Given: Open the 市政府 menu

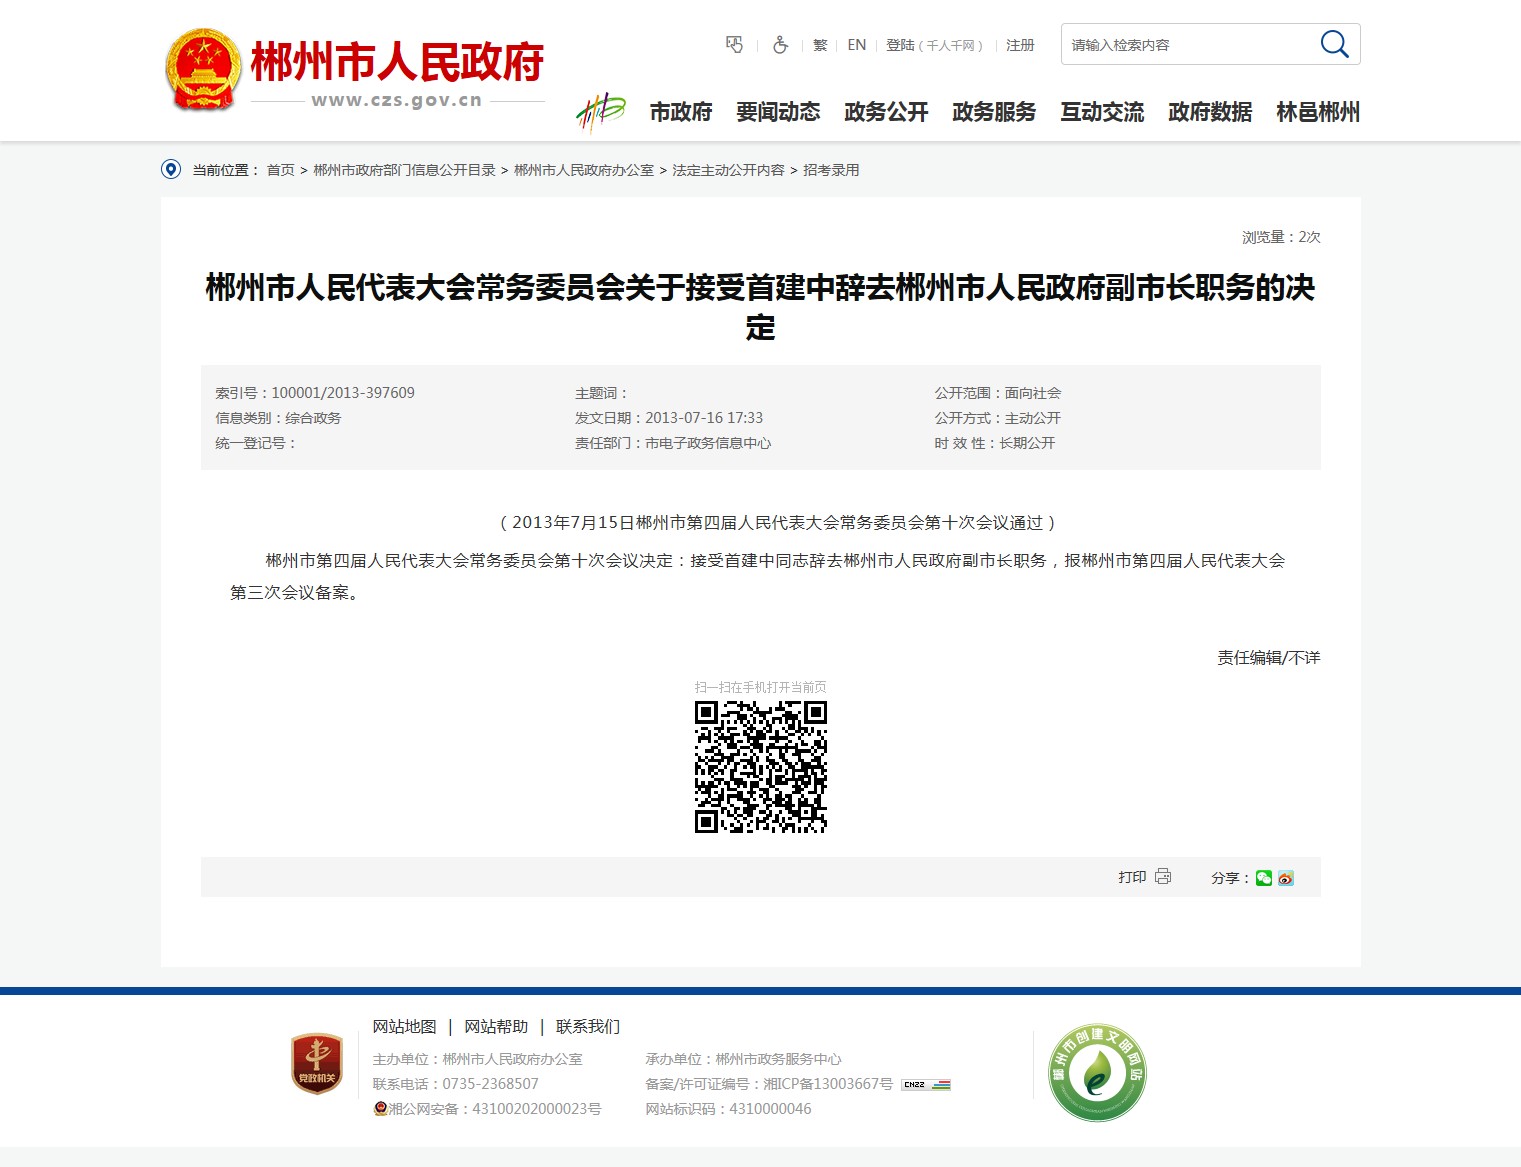Looking at the screenshot, I should pyautogui.click(x=681, y=112).
